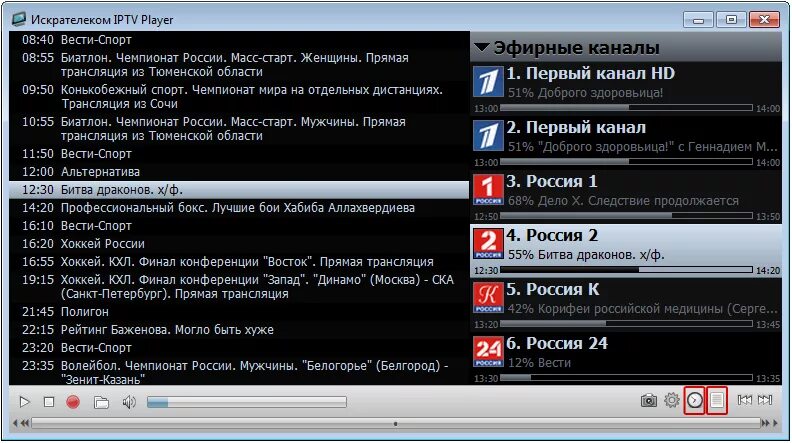Select the 12:00 Альтернатива entry
Viewport: 792px width, 443px height.
click(x=239, y=172)
